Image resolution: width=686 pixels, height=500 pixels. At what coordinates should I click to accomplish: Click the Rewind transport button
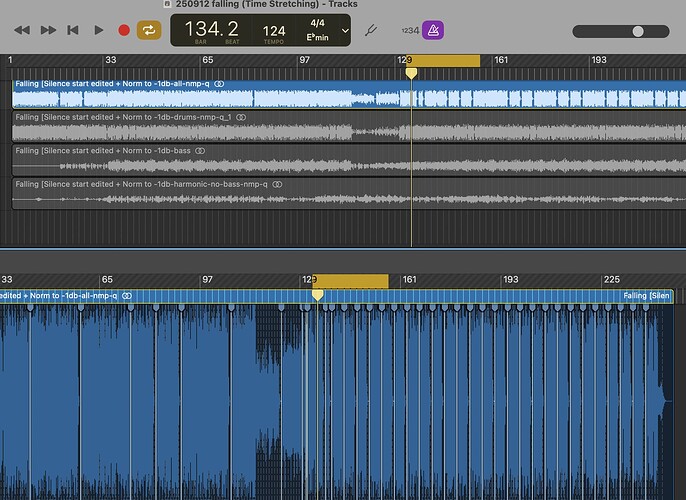point(22,31)
